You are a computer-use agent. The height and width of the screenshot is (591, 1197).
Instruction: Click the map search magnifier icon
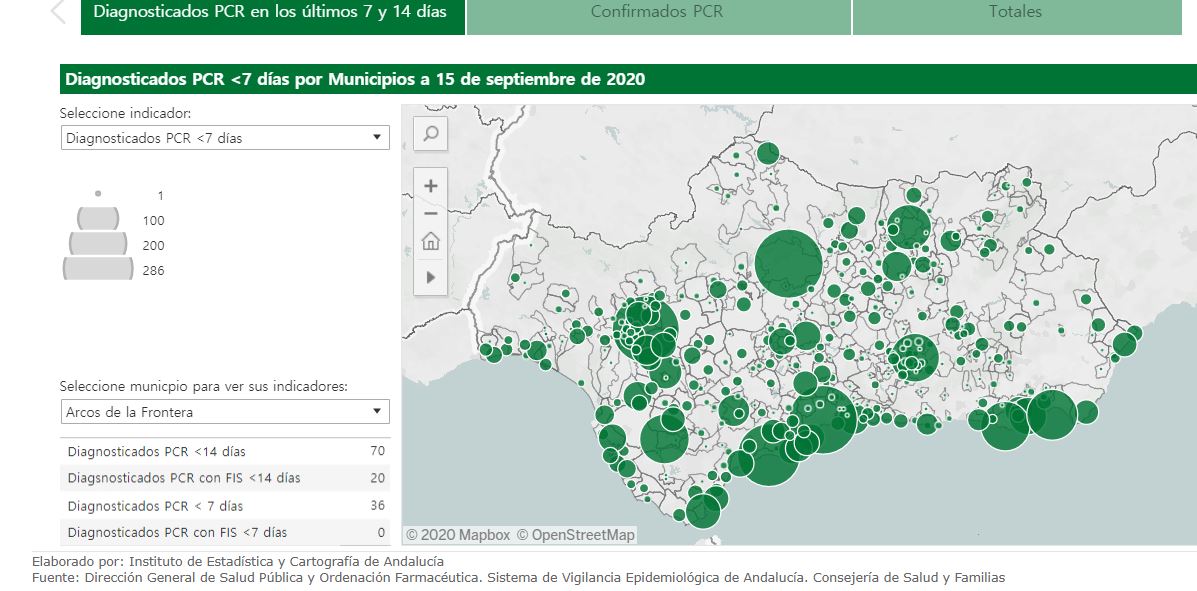[431, 134]
